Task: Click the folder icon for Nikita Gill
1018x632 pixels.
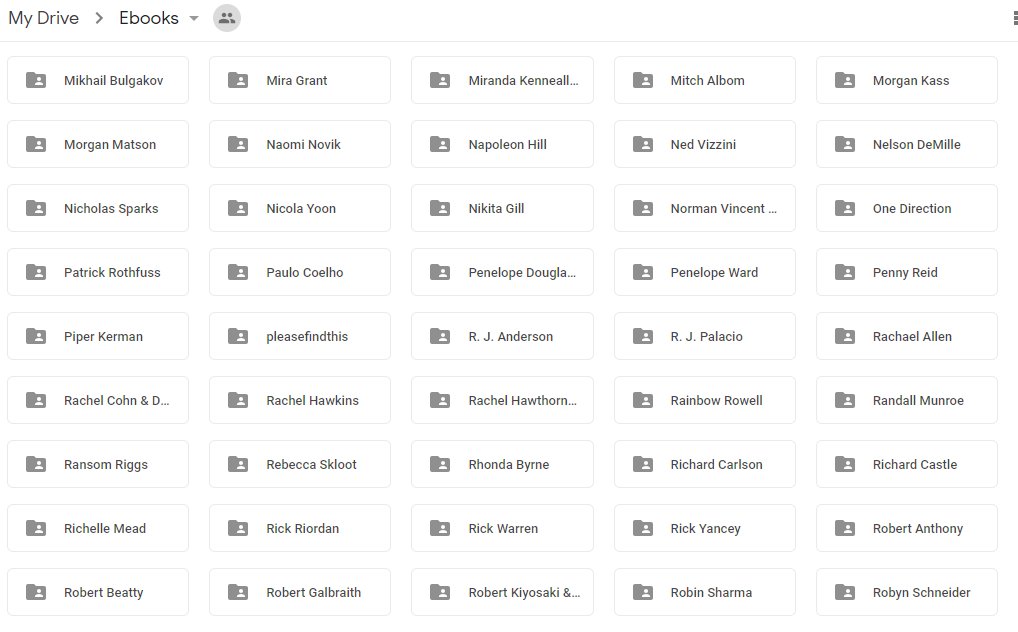Action: [440, 208]
